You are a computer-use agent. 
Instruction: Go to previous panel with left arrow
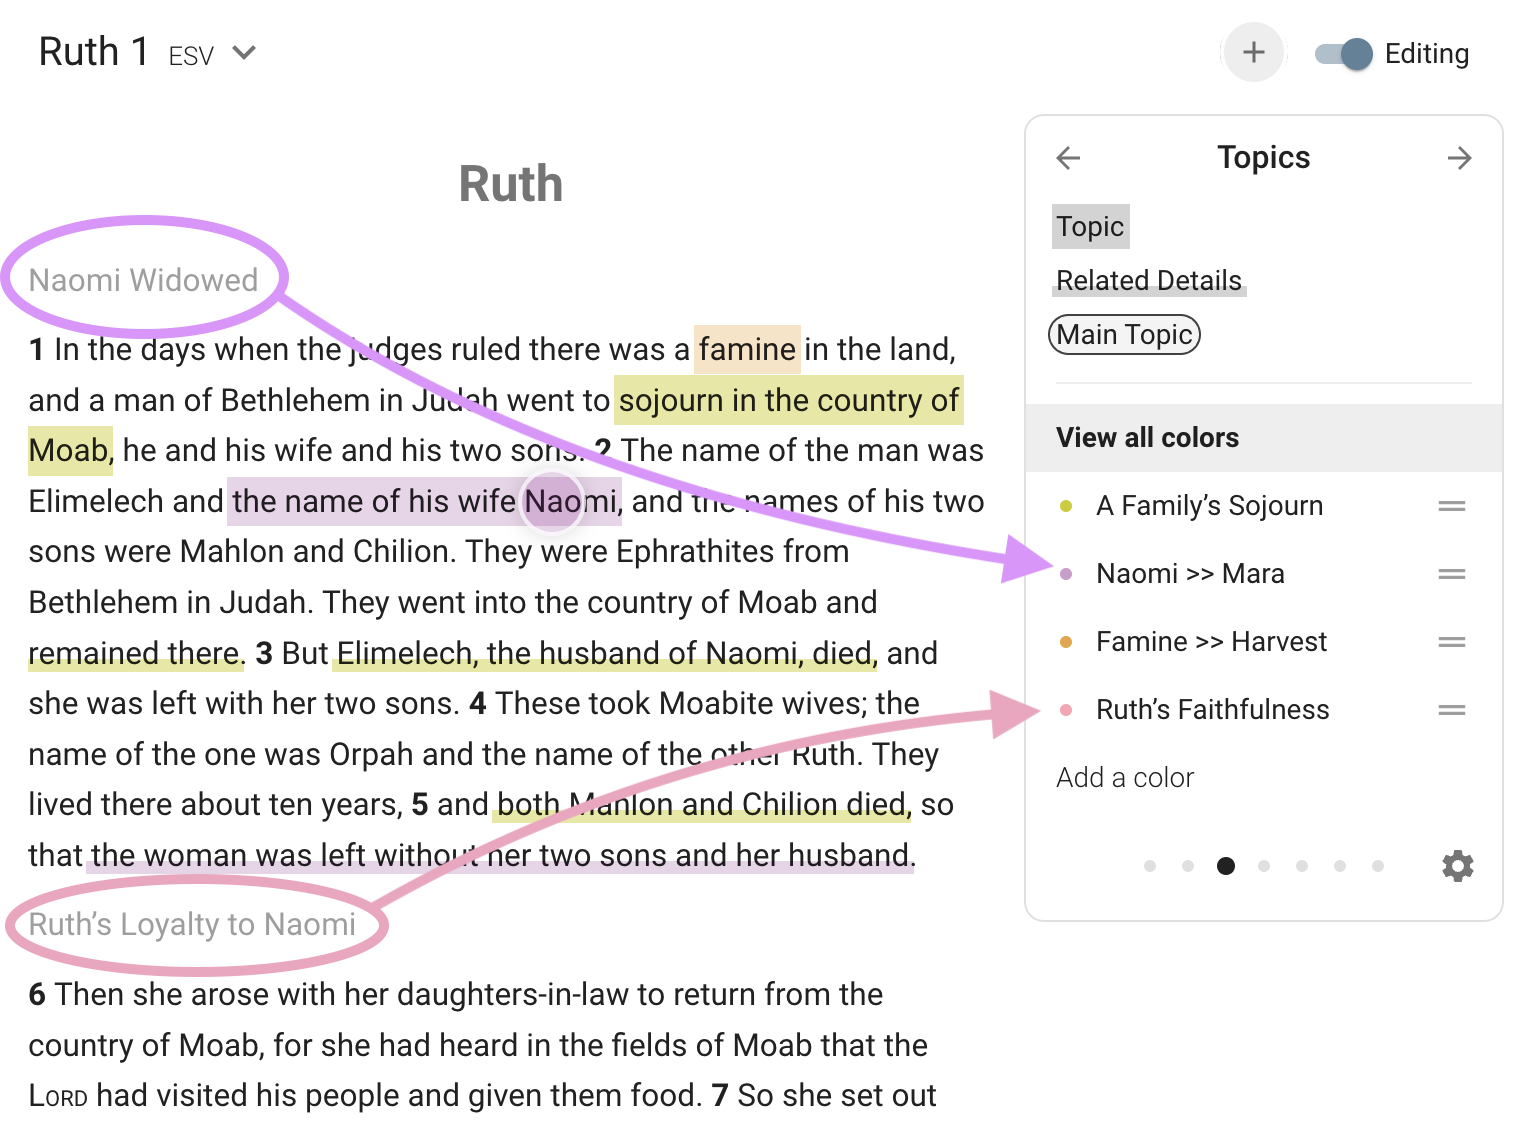click(x=1068, y=158)
